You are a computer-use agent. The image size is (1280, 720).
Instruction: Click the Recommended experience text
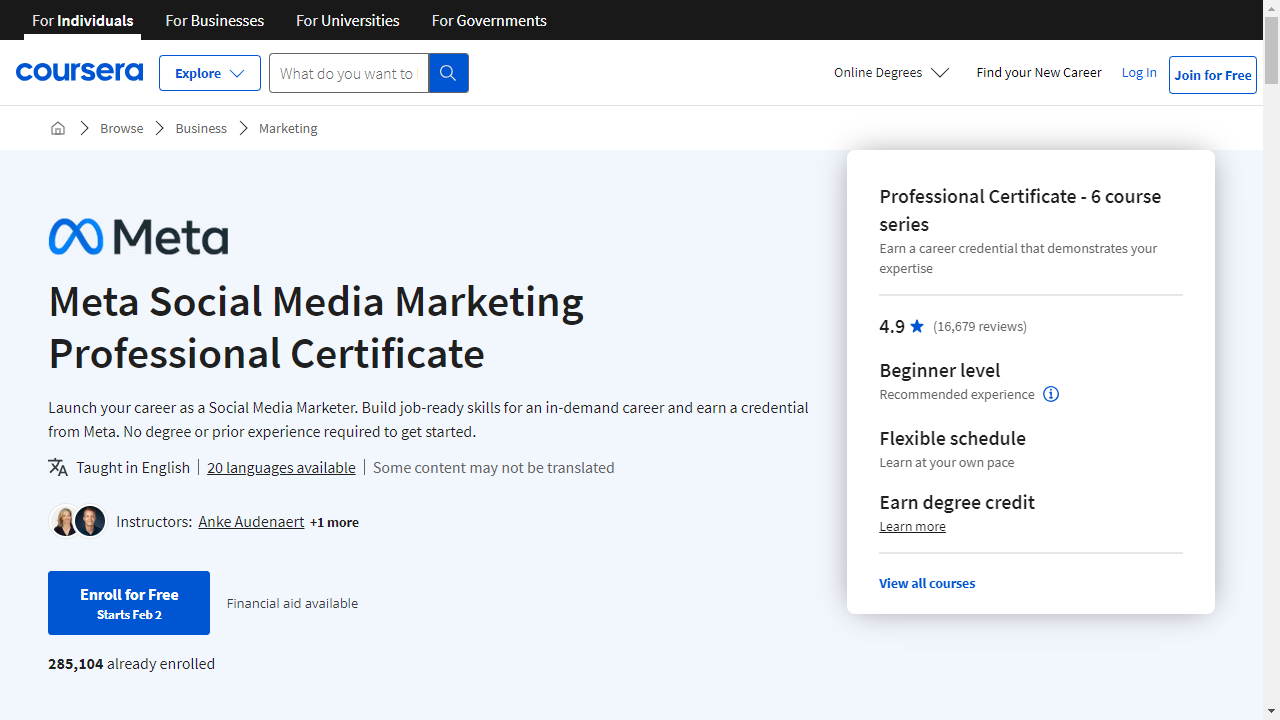click(x=957, y=394)
